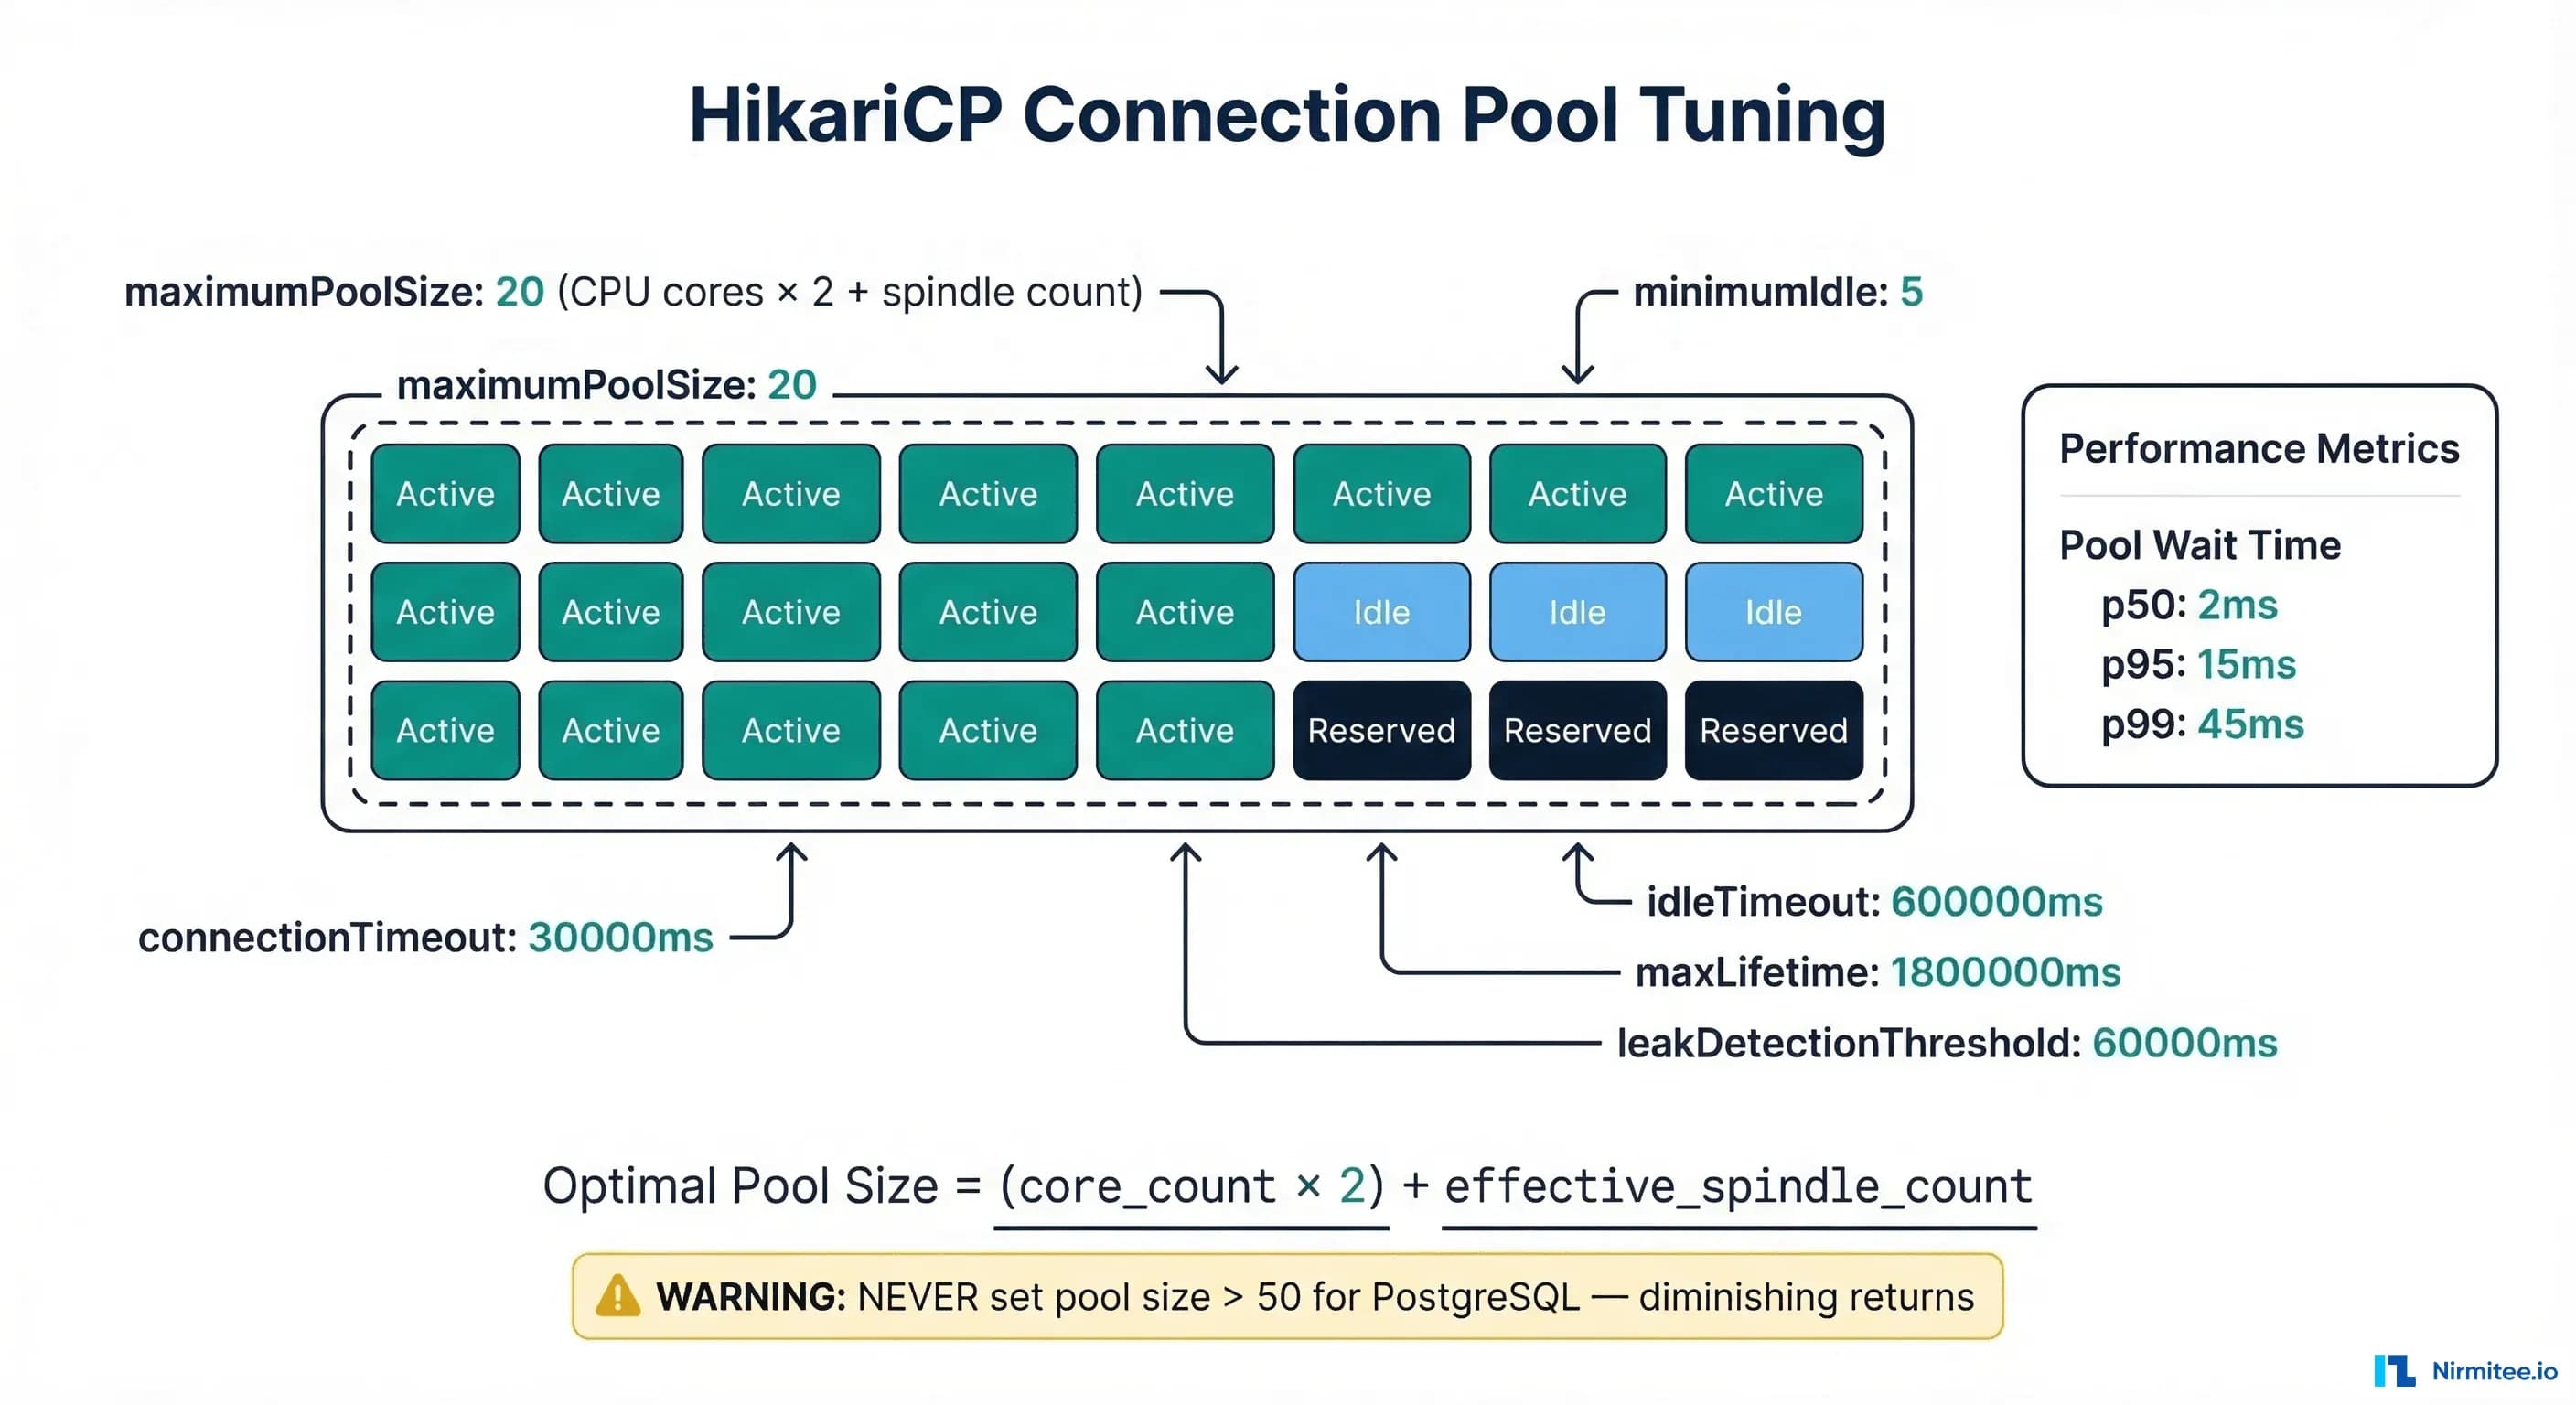The image size is (2576, 1405).
Task: Select "diminishing returns" in the warning banner
Action: click(1806, 1297)
